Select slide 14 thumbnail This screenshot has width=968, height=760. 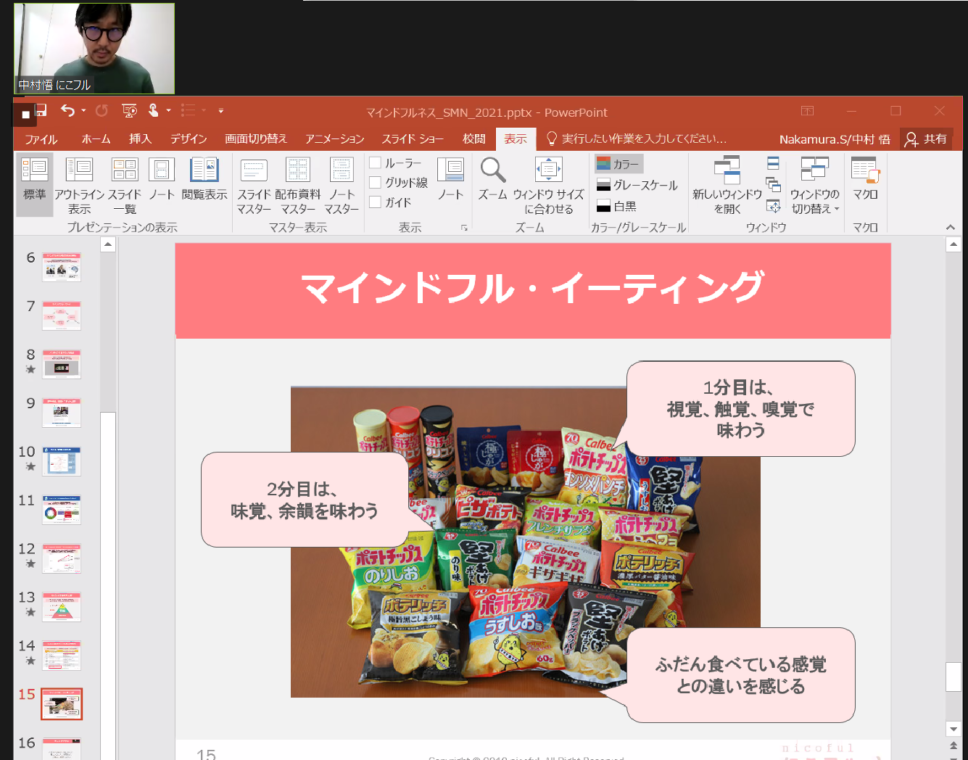pyautogui.click(x=61, y=655)
